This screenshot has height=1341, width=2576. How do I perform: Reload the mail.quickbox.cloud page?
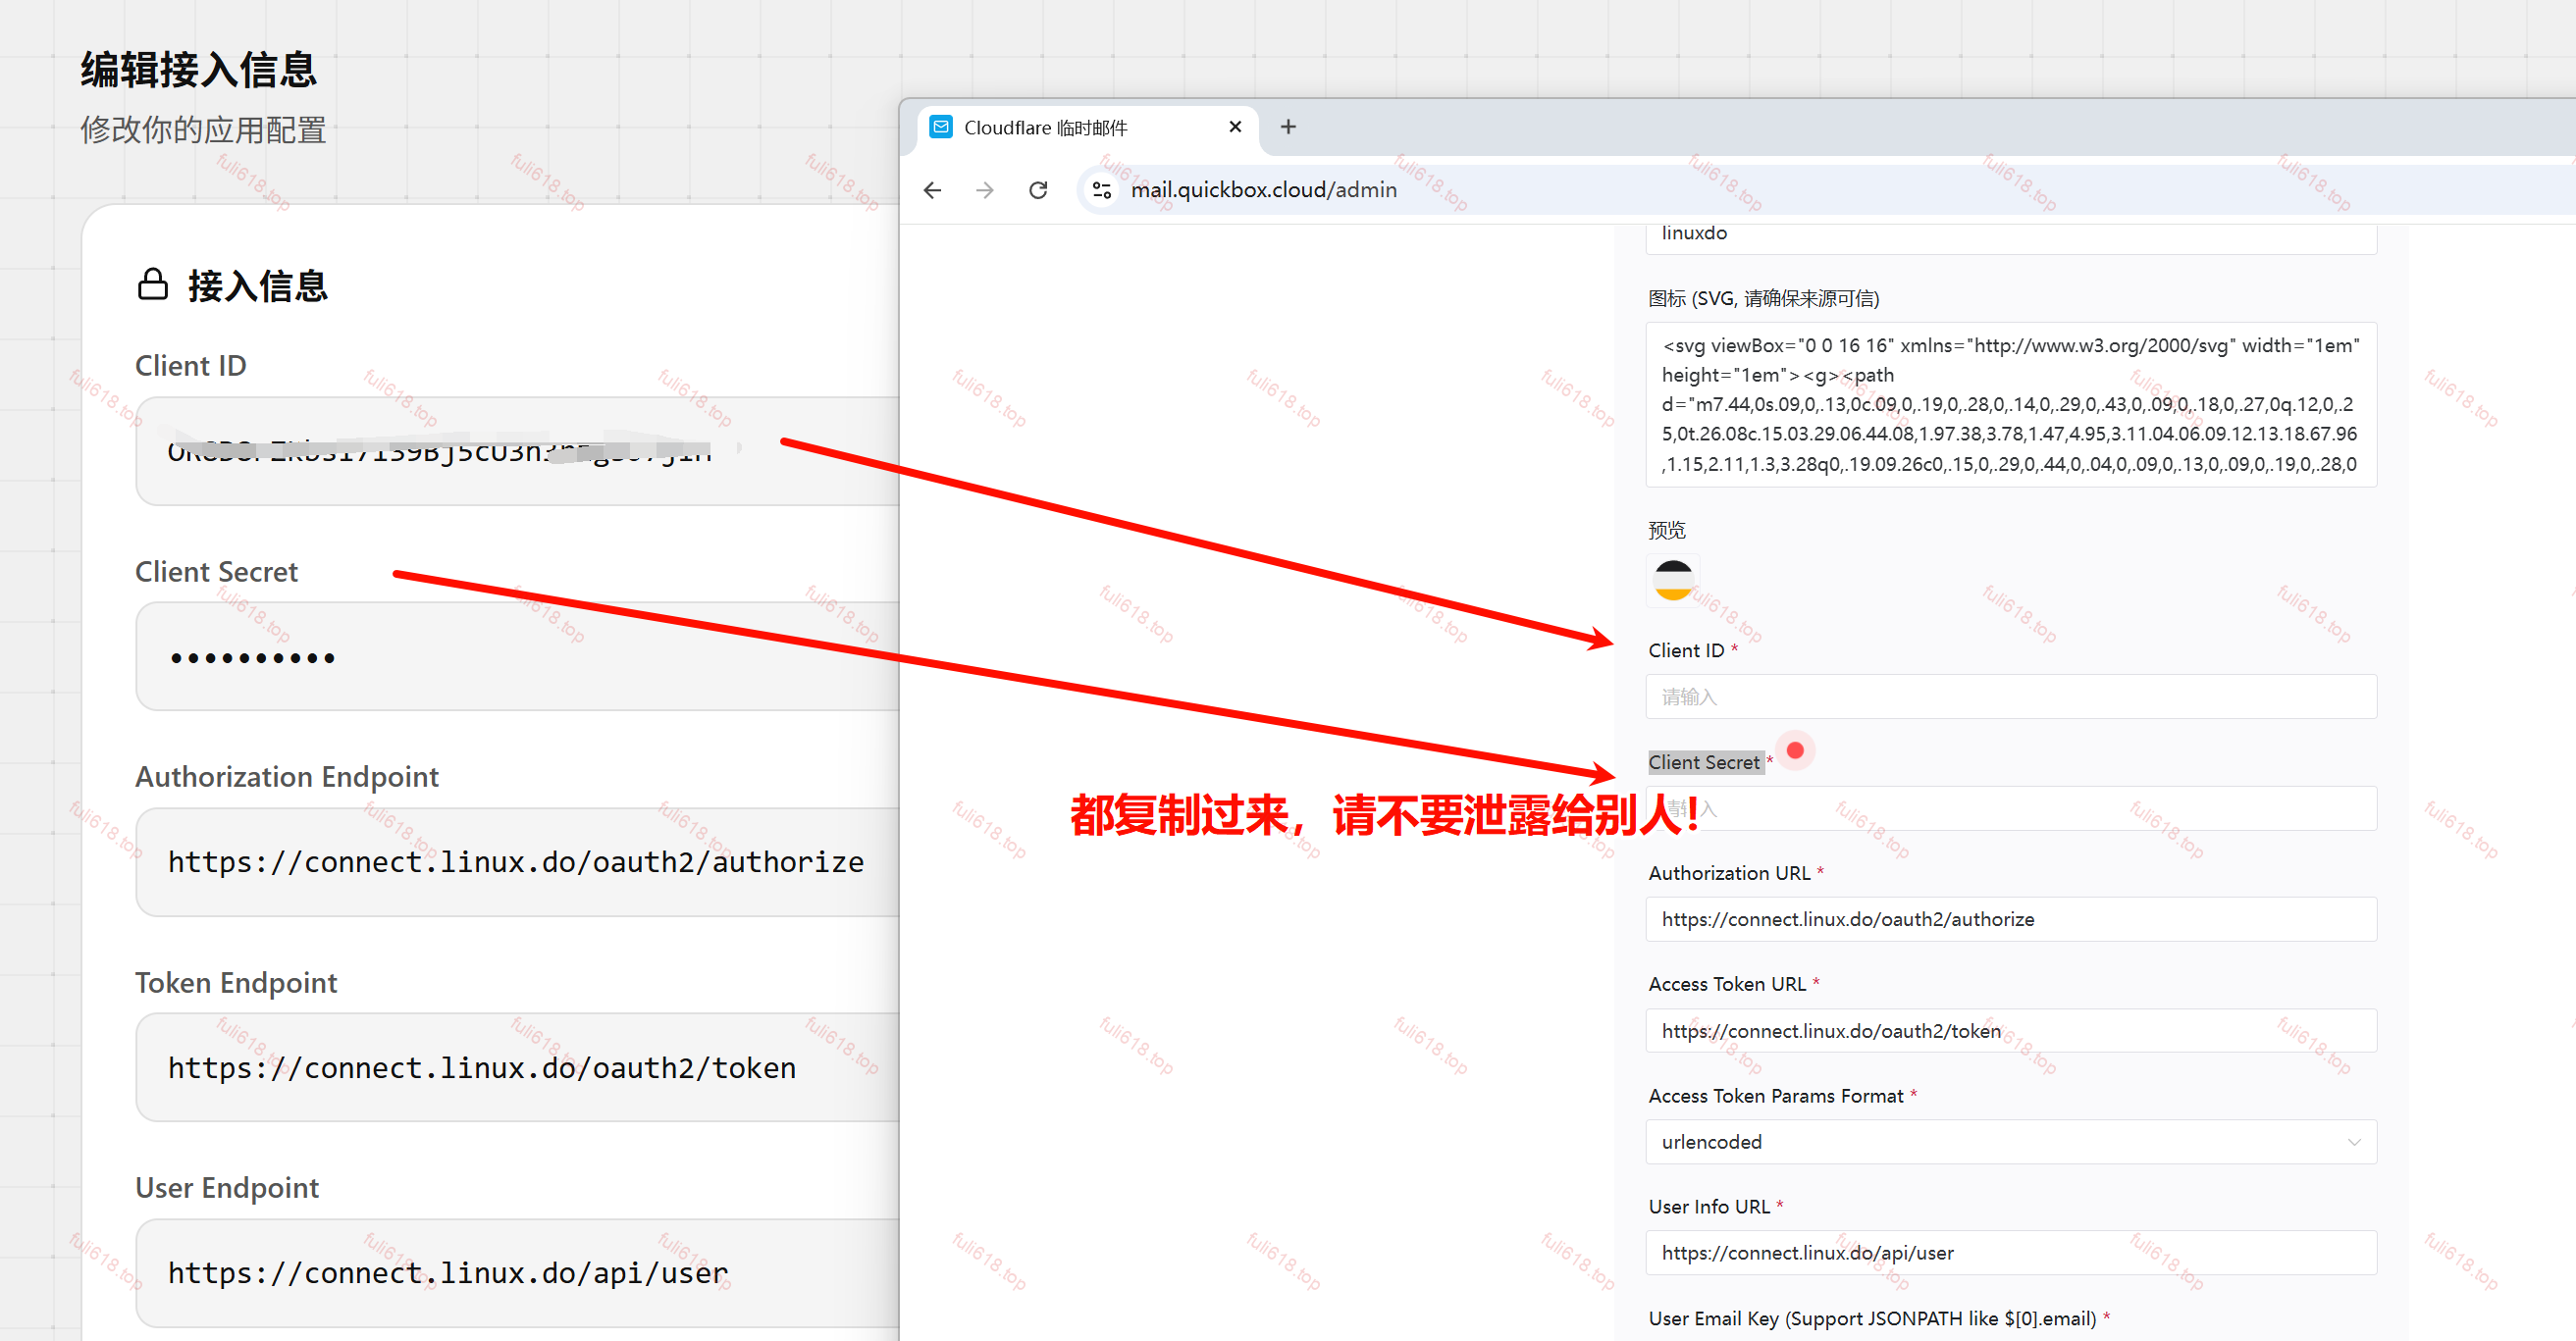point(1038,190)
